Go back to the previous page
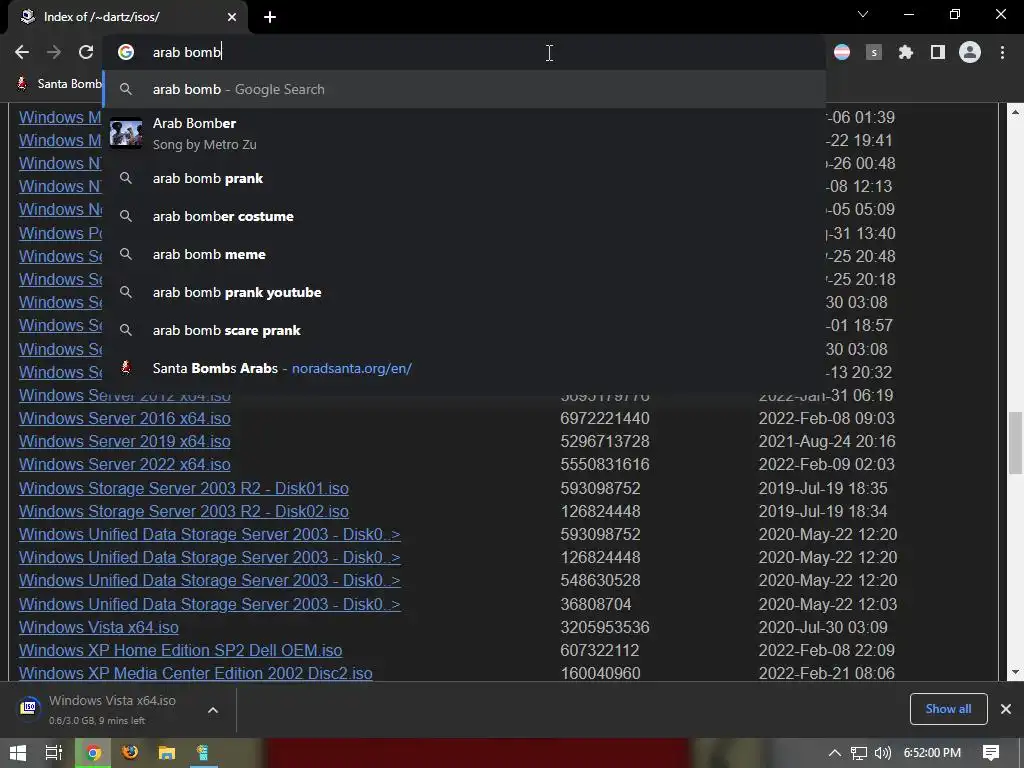 (x=22, y=52)
